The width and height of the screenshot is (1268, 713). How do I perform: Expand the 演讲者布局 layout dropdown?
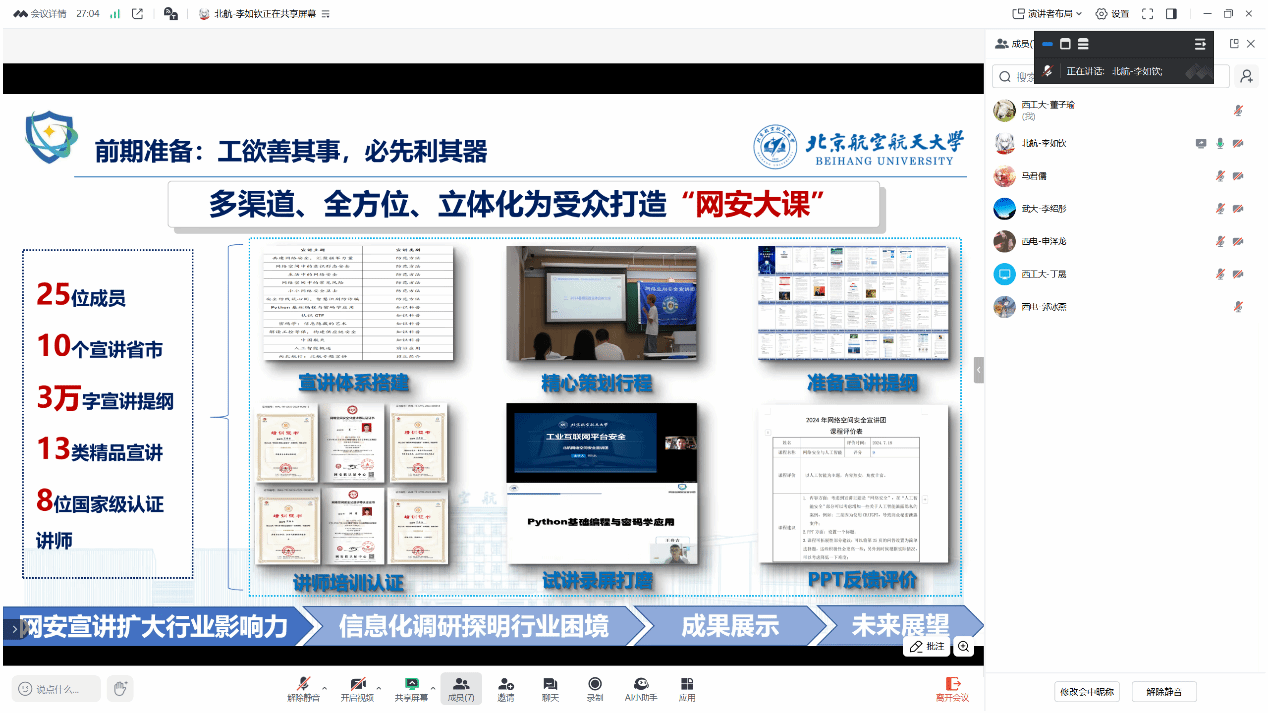tap(1048, 14)
